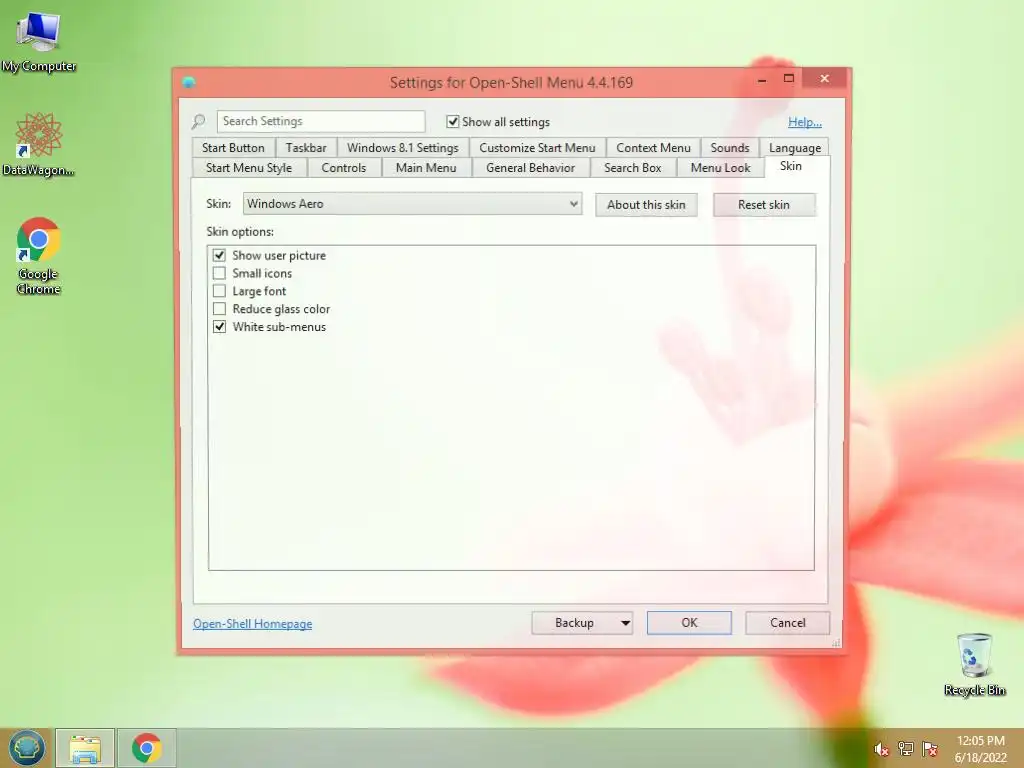This screenshot has height=768, width=1024.
Task: Switch to the Sounds tab
Action: tap(729, 148)
